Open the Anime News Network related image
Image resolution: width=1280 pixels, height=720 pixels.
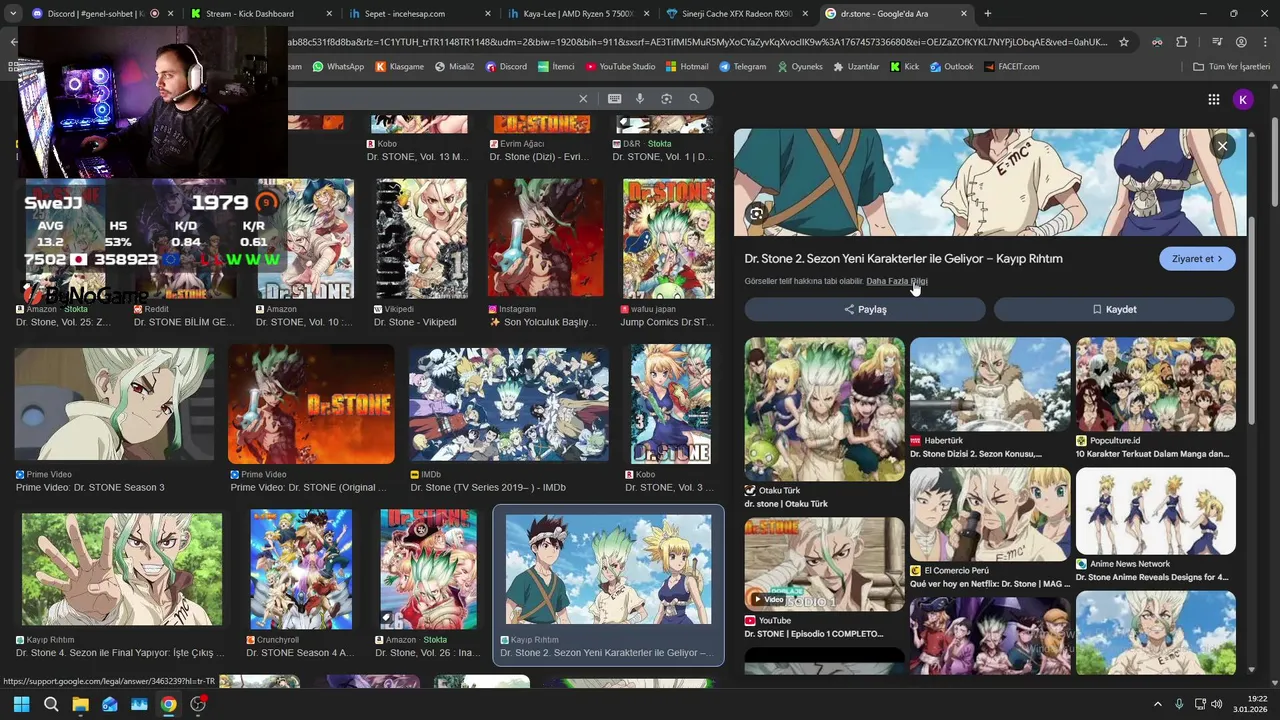pos(1155,511)
